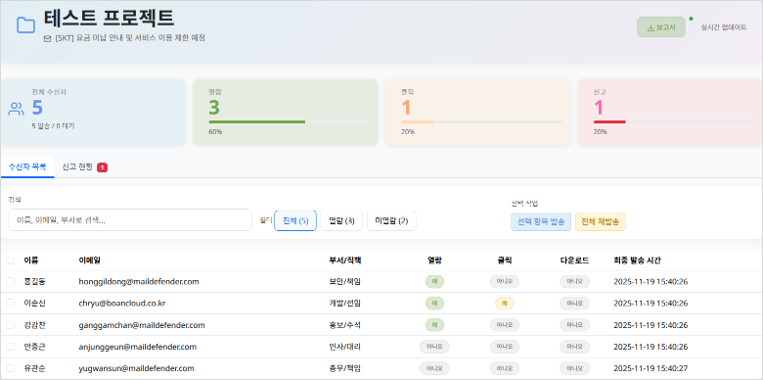The image size is (763, 380).
Task: Click the 열람 60% progress bar
Action: (x=289, y=122)
